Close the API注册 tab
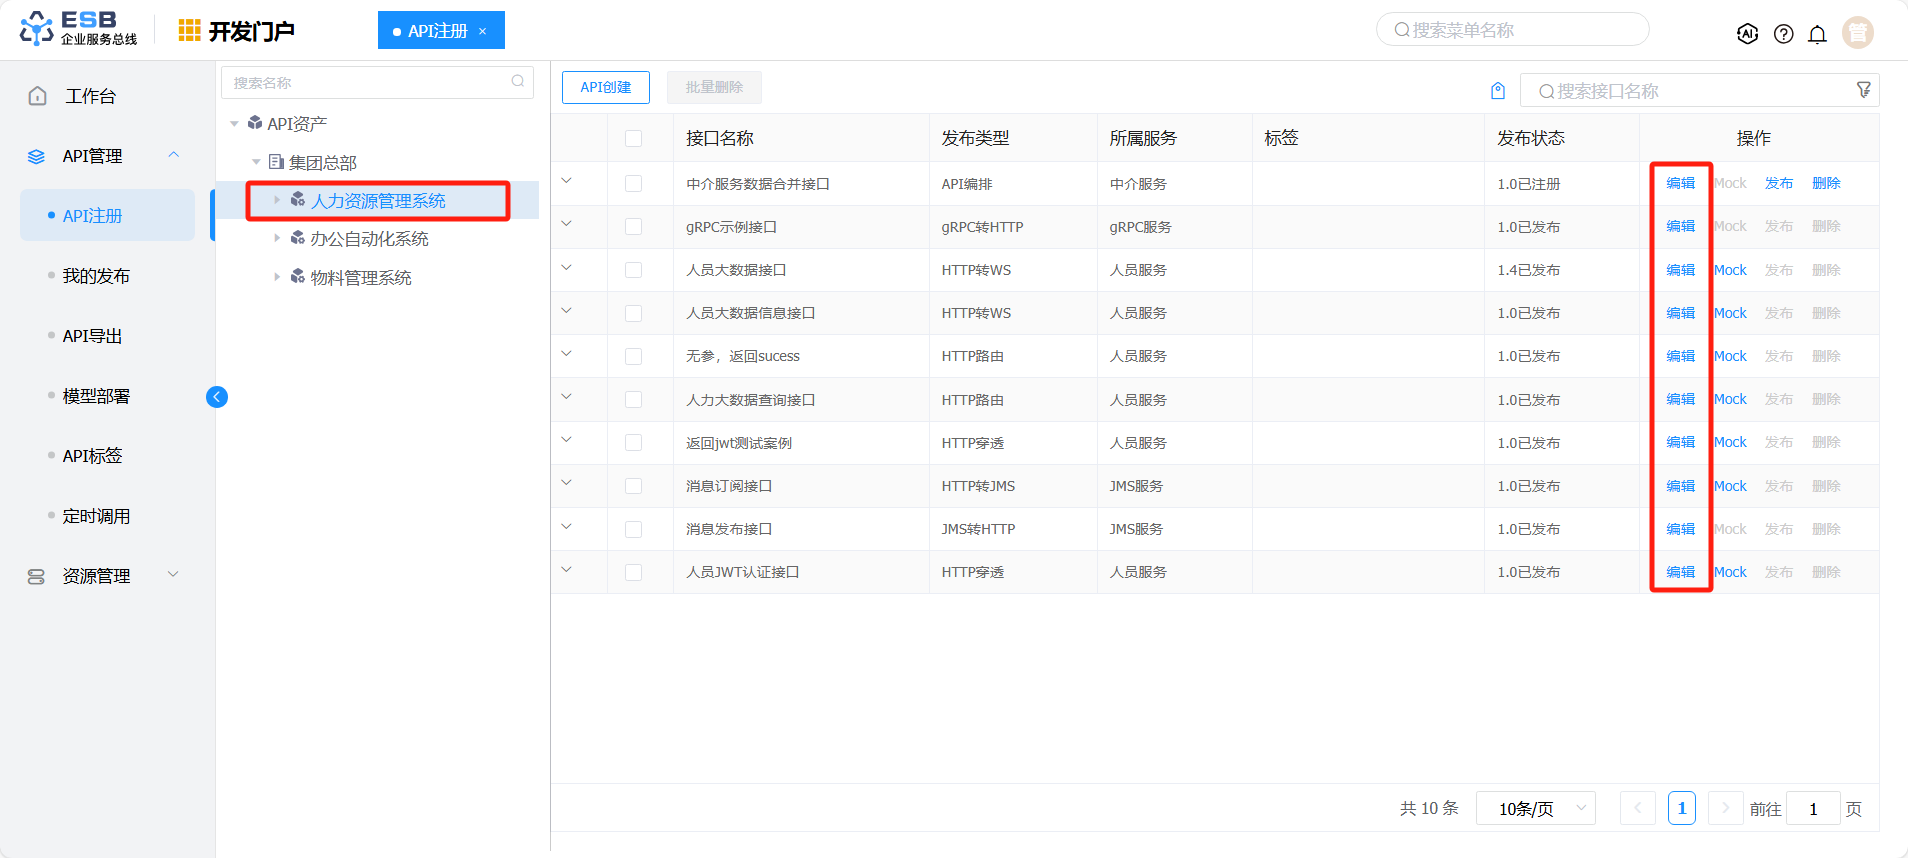Image resolution: width=1908 pixels, height=858 pixels. [482, 31]
